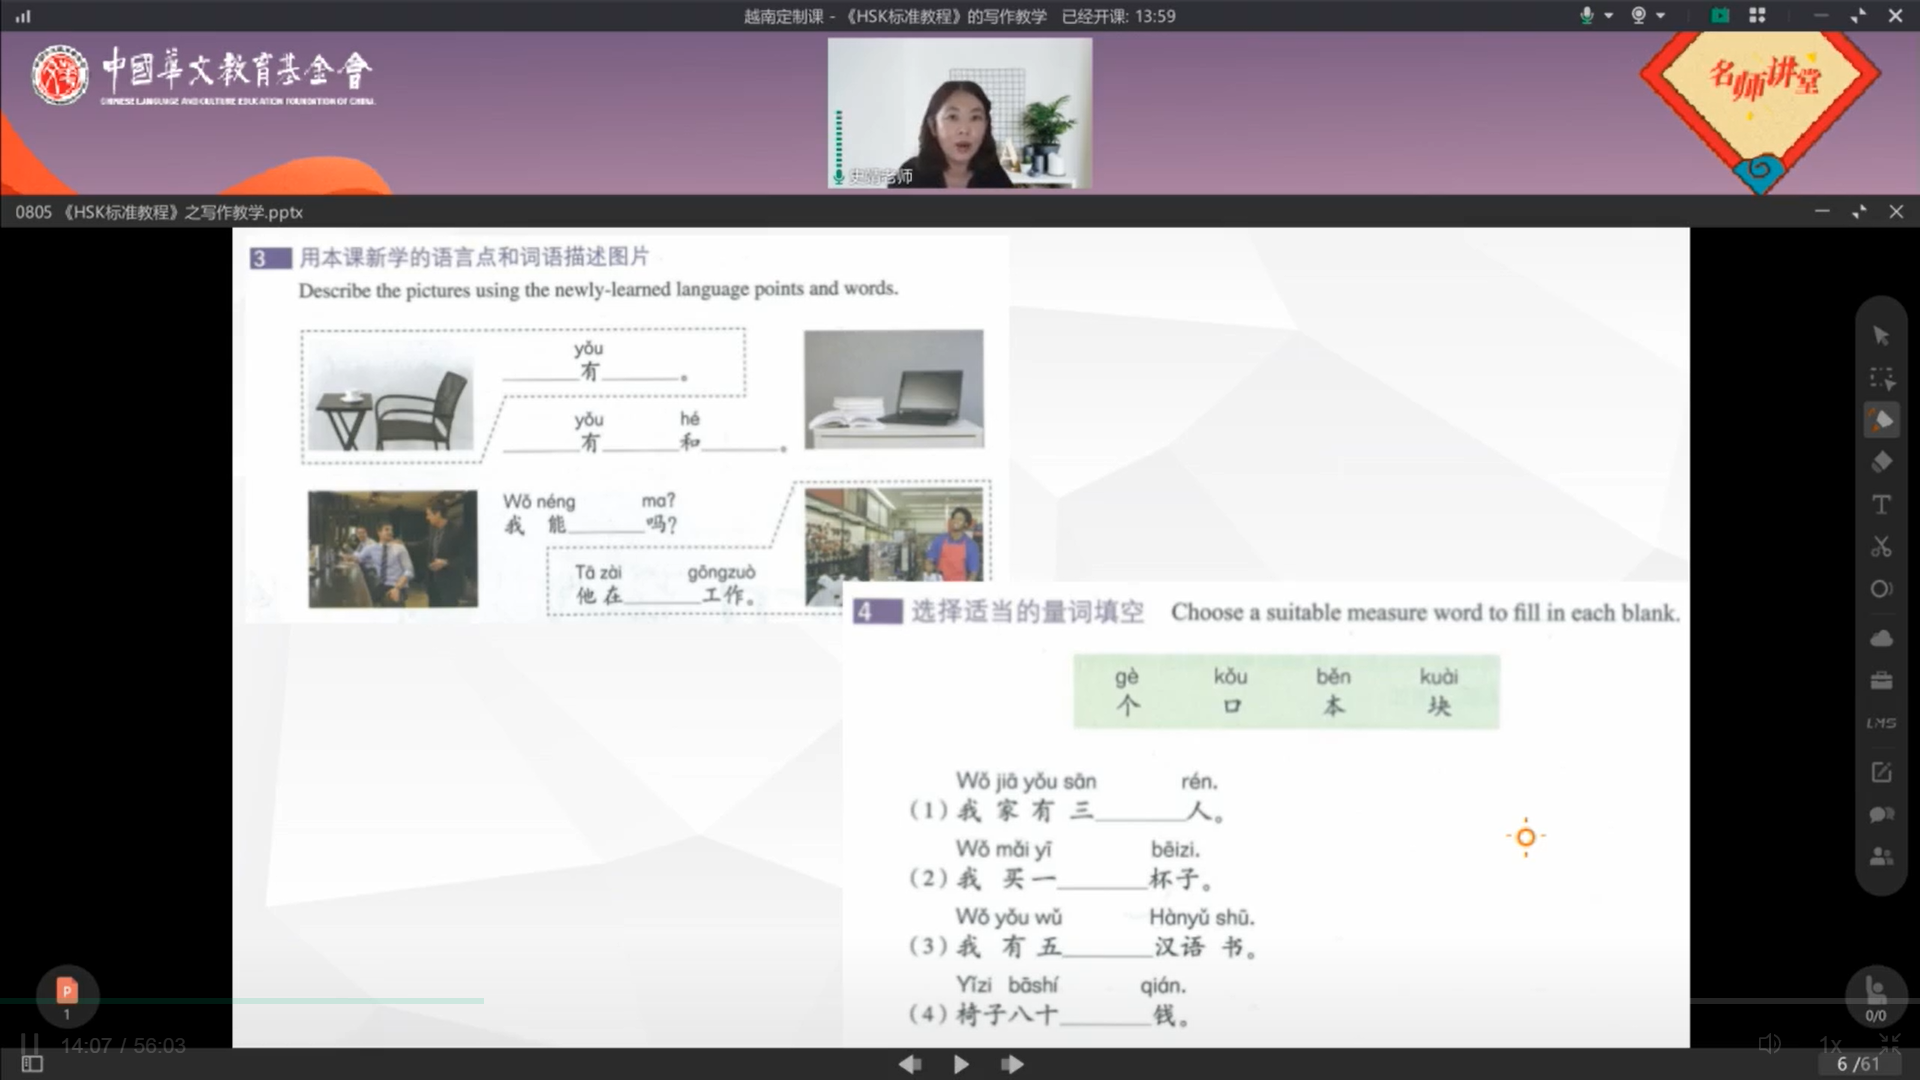
Task: Toggle the volume speaker icon
Action: click(1769, 1045)
